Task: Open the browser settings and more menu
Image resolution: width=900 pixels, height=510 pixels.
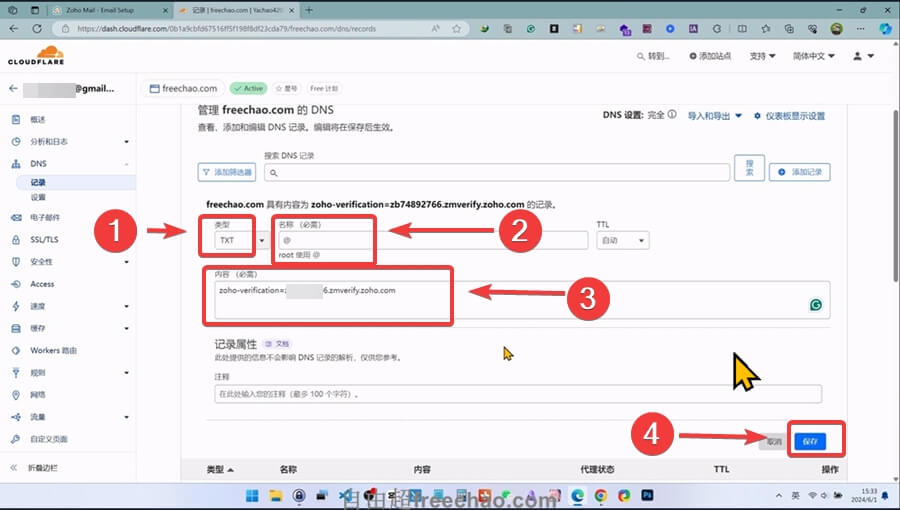Action: tap(860, 29)
